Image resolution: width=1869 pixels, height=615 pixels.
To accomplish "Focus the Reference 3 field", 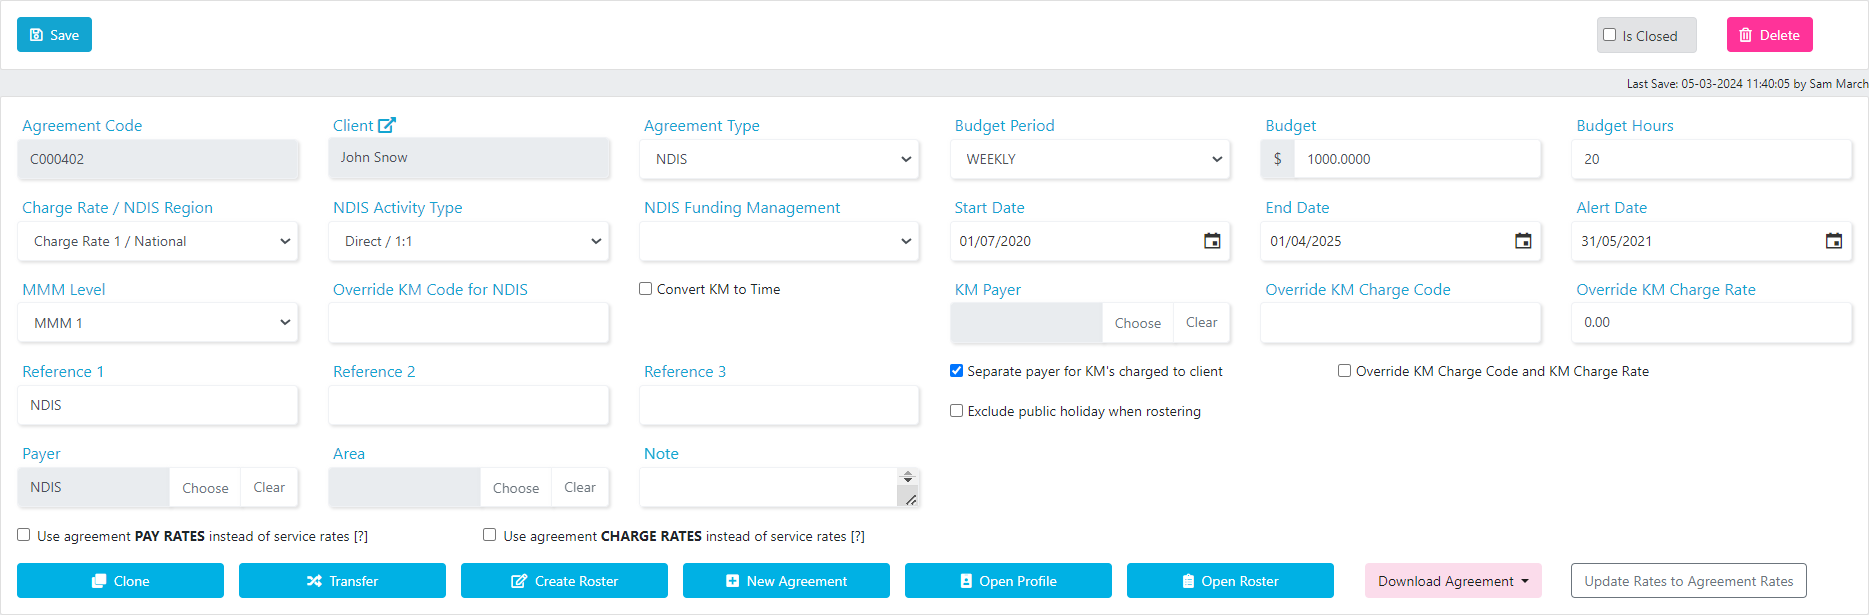I will pos(780,405).
